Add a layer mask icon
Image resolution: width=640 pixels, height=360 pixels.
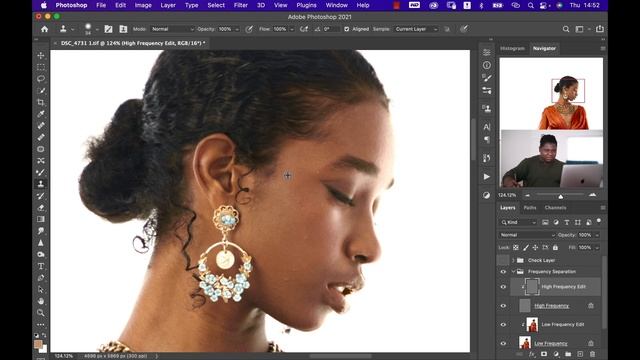544,354
